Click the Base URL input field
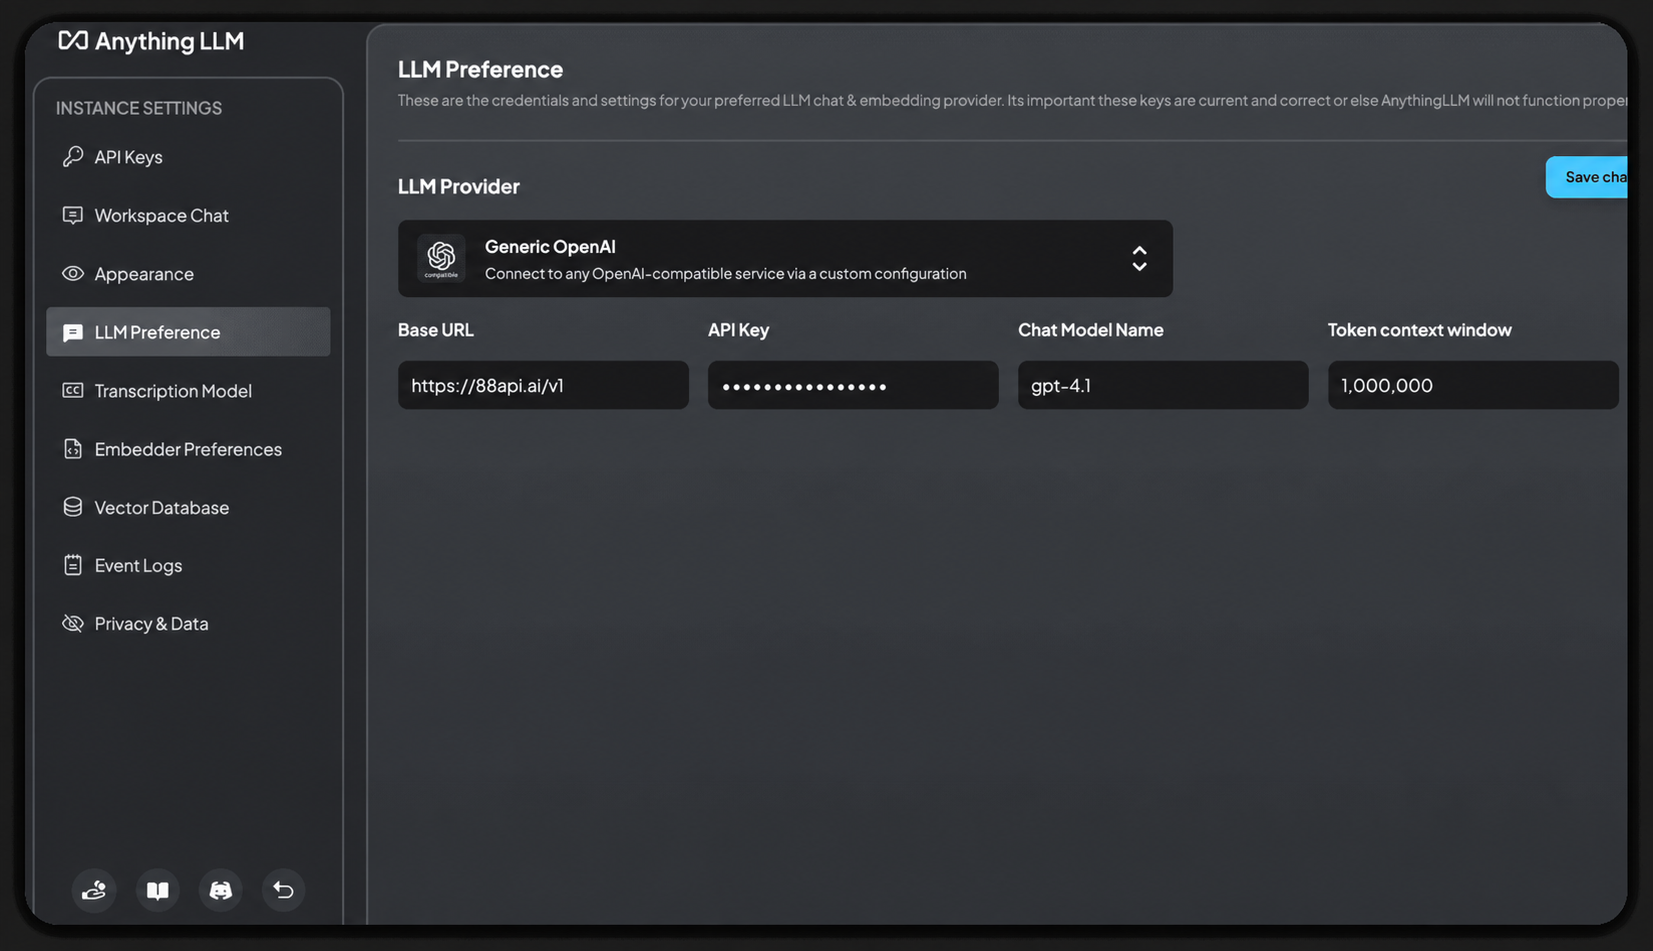The height and width of the screenshot is (951, 1653). [x=543, y=385]
